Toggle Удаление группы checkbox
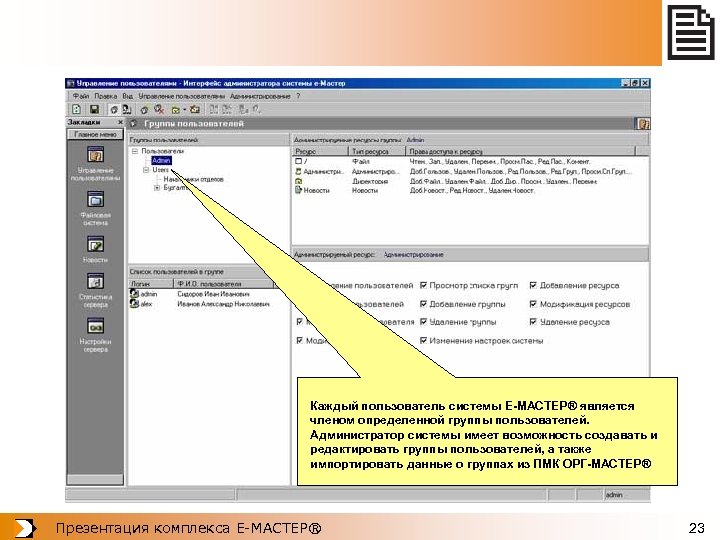This screenshot has width=720, height=540. pyautogui.click(x=423, y=322)
